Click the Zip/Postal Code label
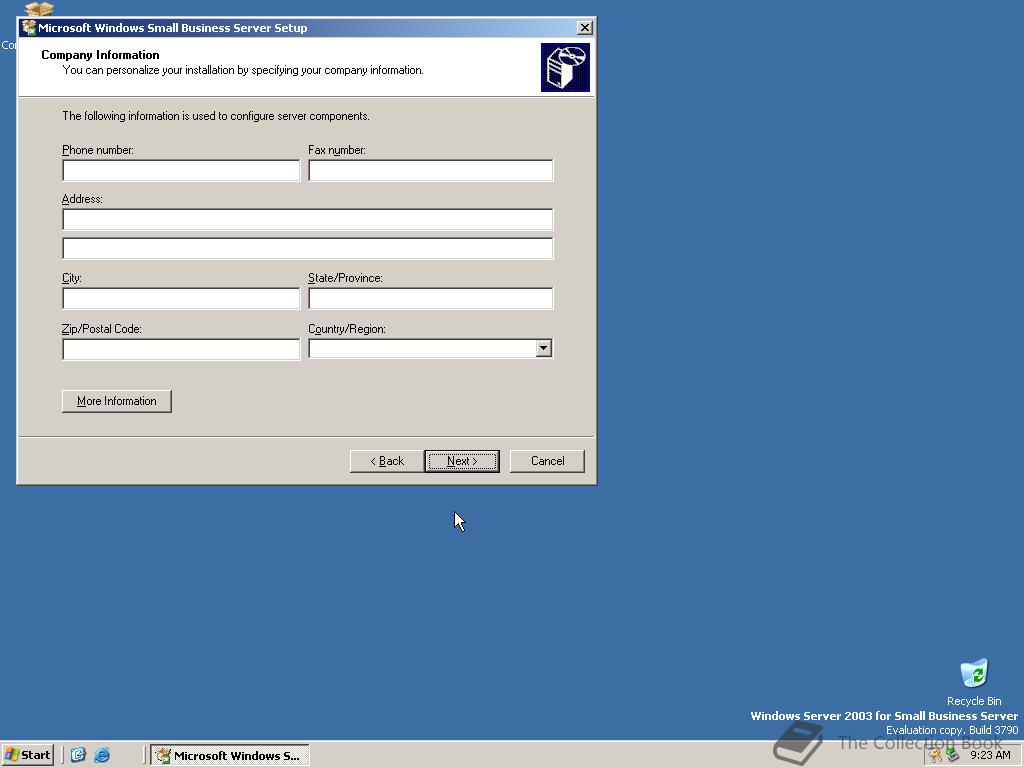The width and height of the screenshot is (1024, 768). 102,329
